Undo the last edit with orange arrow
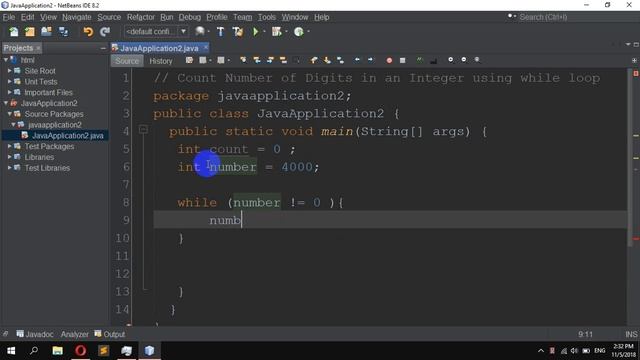This screenshot has height=360, width=640. point(88,32)
